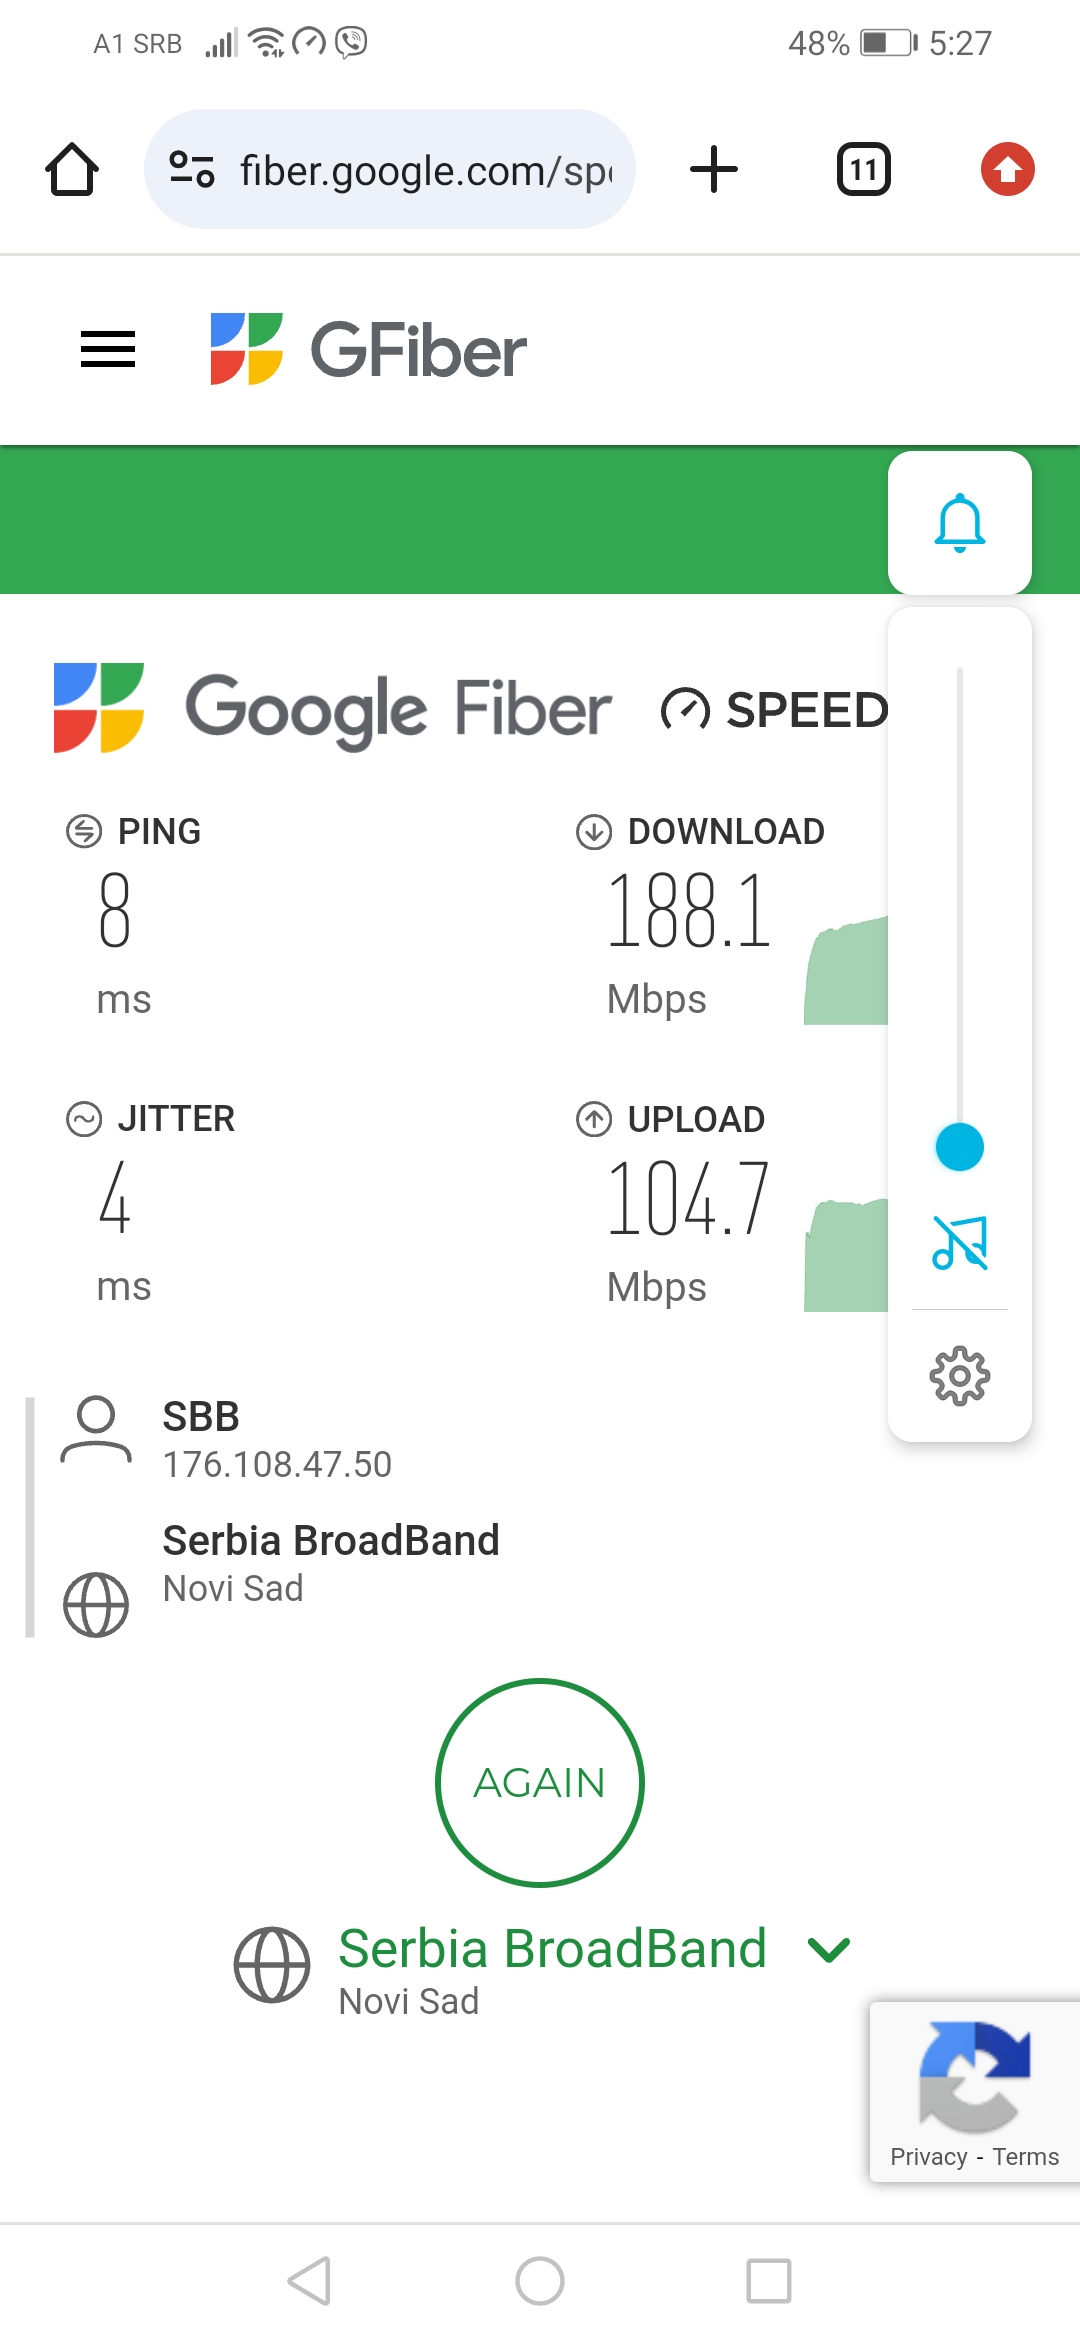Open site info icon in address bar

(192, 169)
